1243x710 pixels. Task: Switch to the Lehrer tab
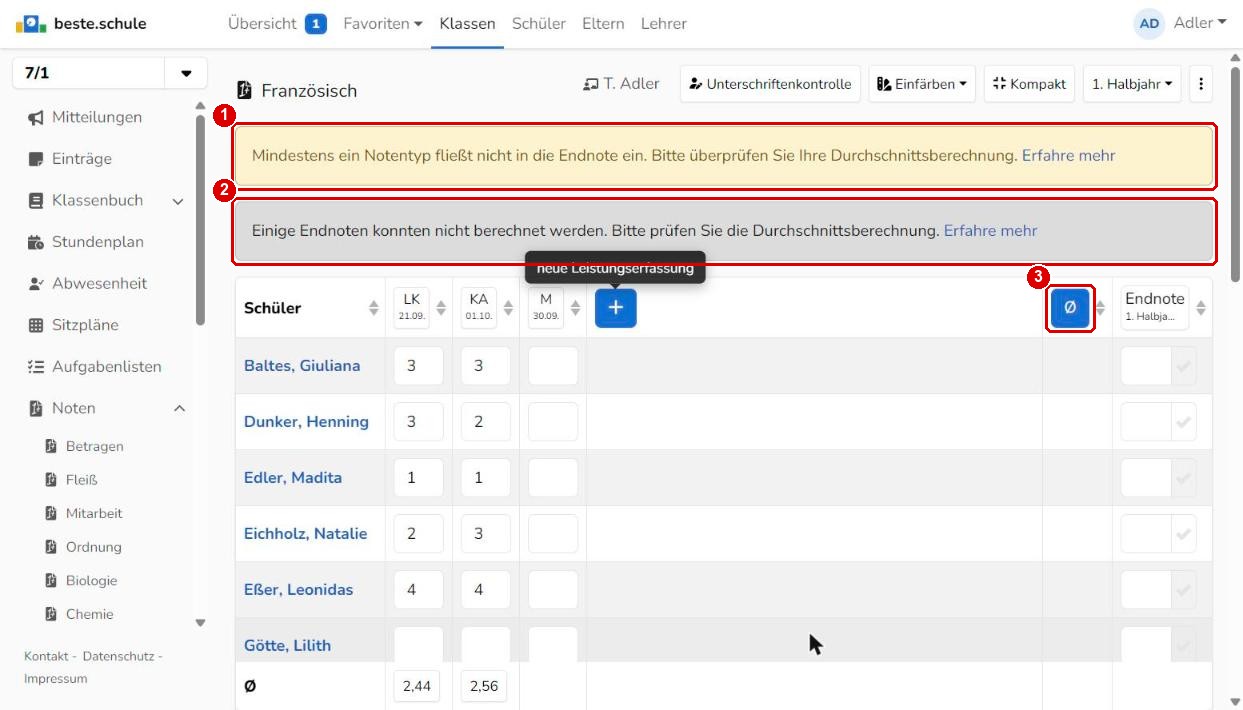click(x=664, y=23)
